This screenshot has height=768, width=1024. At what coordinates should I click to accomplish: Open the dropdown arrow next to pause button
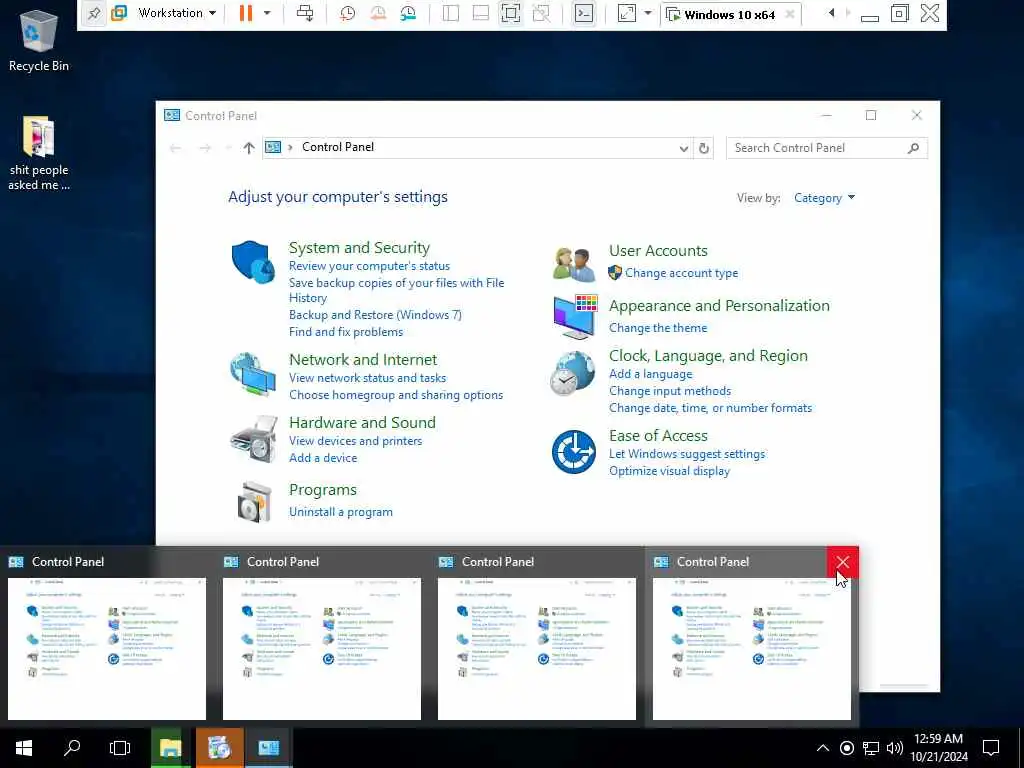coord(267,13)
